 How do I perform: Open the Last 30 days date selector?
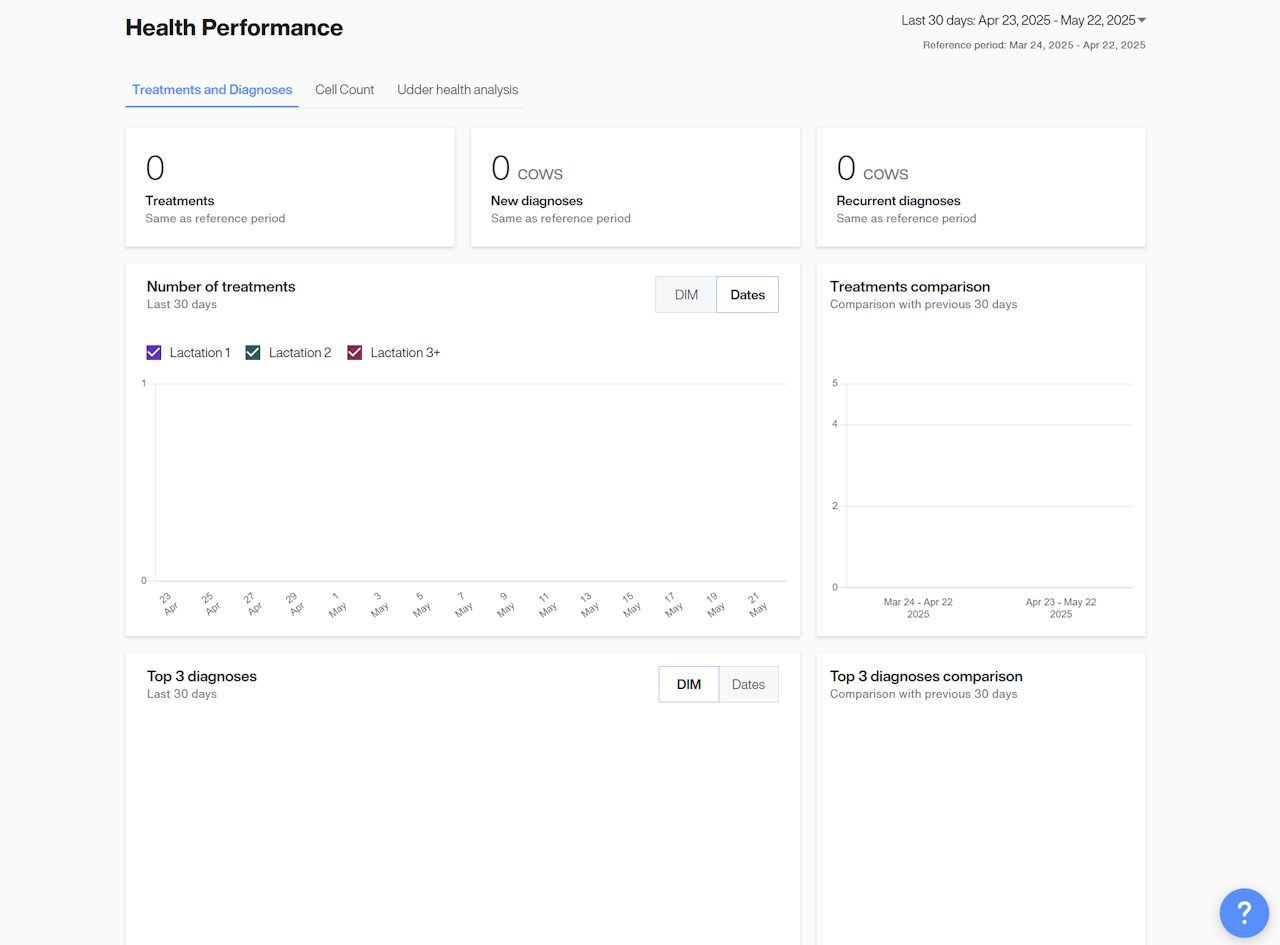[1017, 20]
